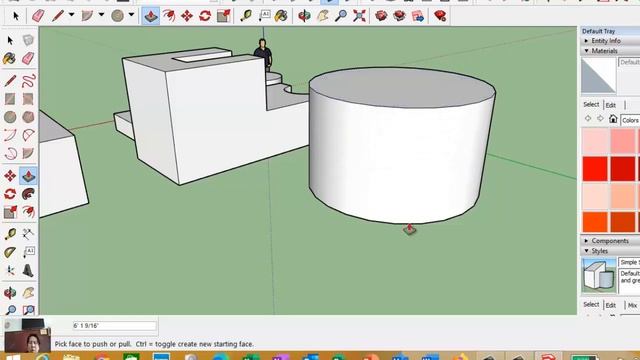
Task: Pick the bright orange color swatch
Action: pos(595,222)
